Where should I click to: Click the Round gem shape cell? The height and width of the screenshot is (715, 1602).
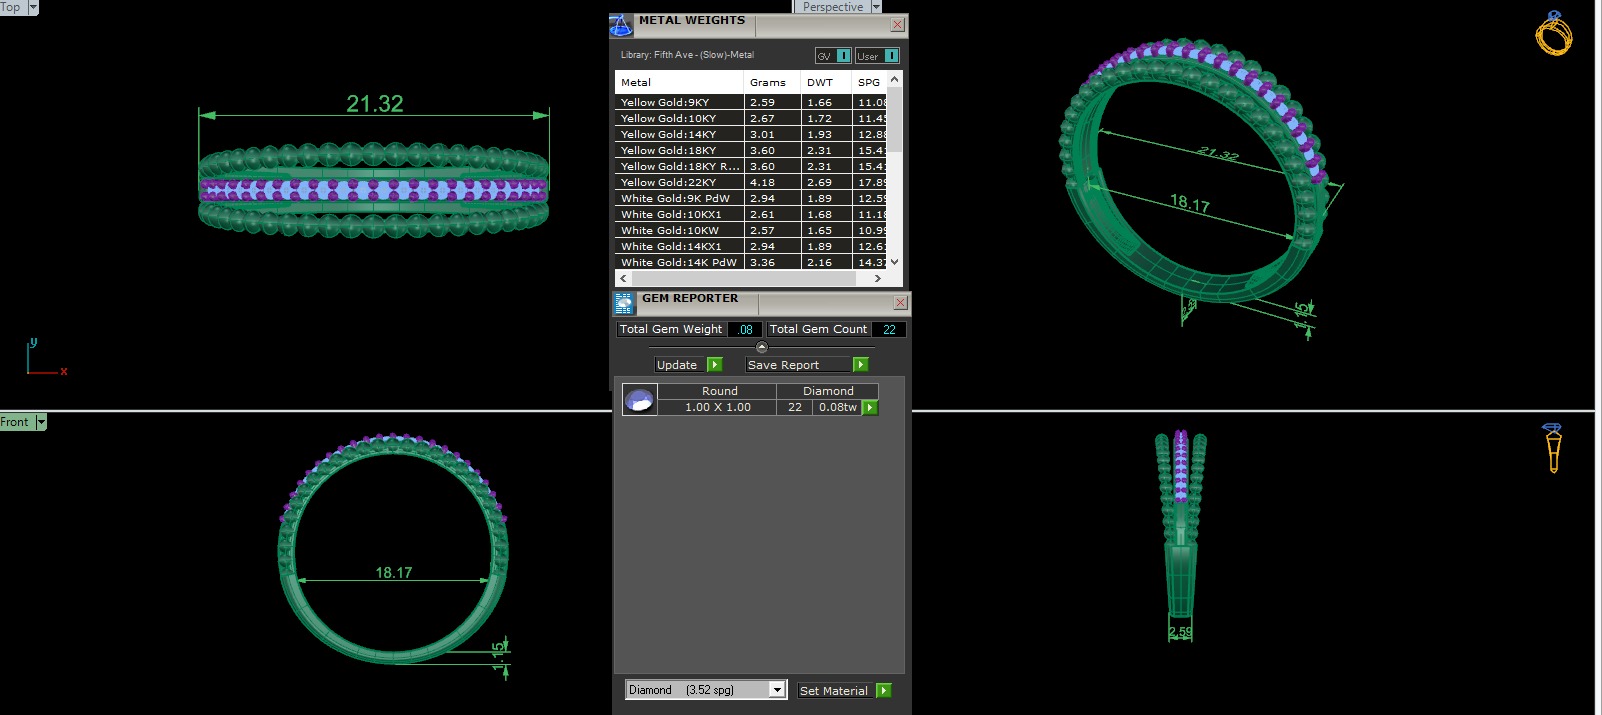point(719,391)
